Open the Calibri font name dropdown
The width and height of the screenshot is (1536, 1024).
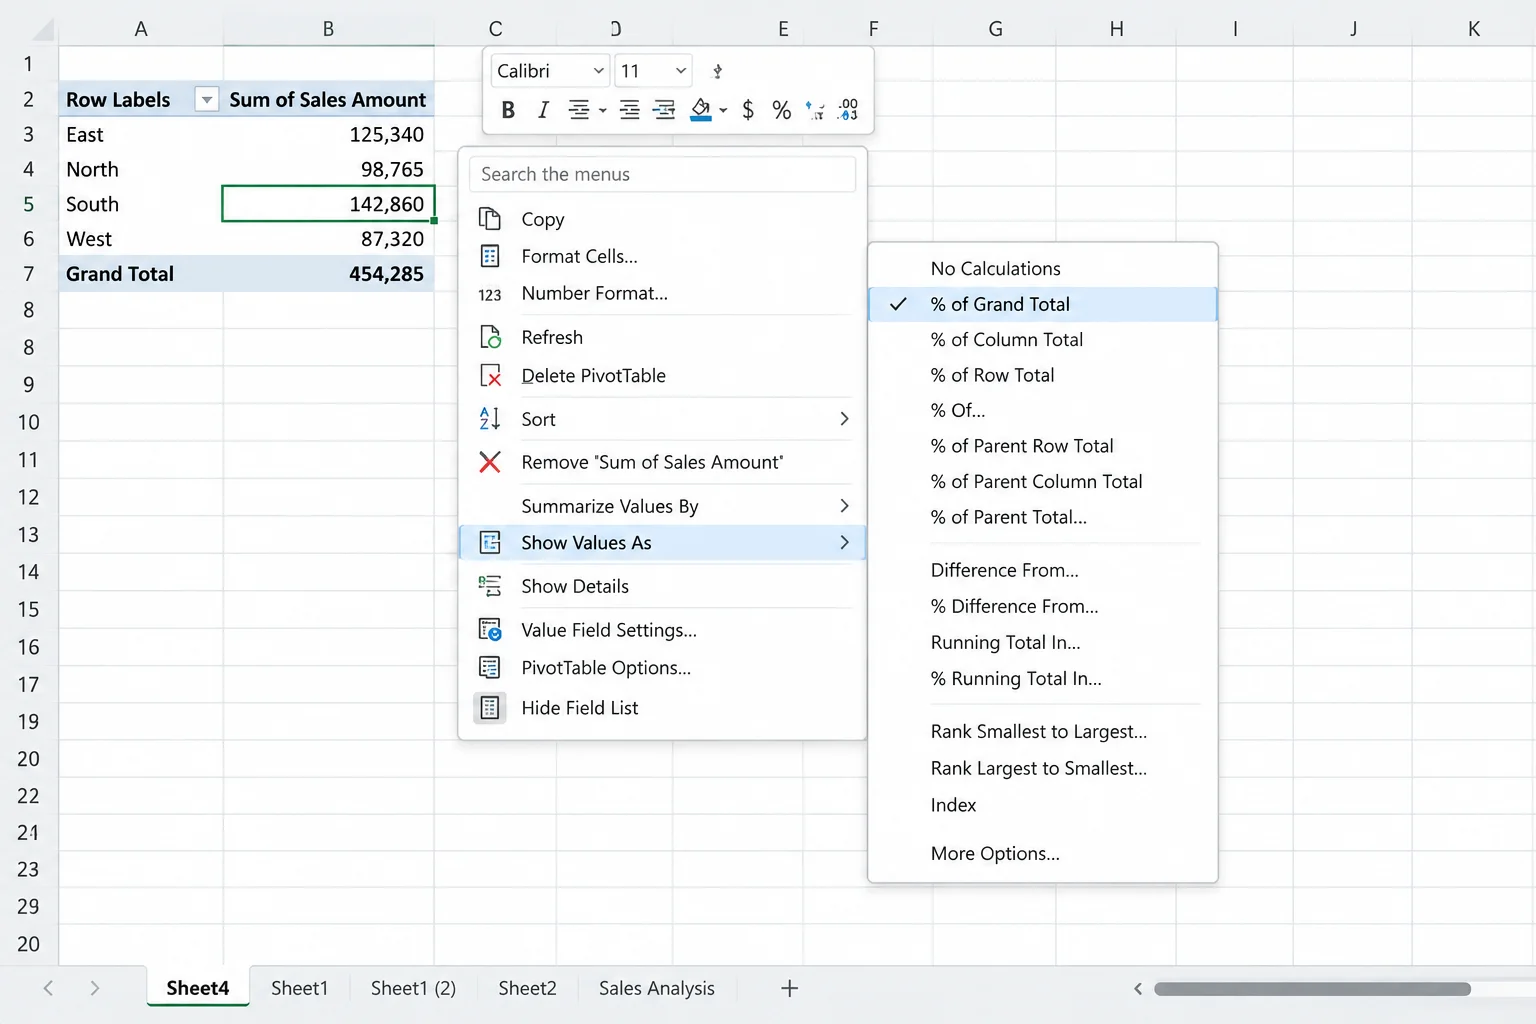coord(598,71)
